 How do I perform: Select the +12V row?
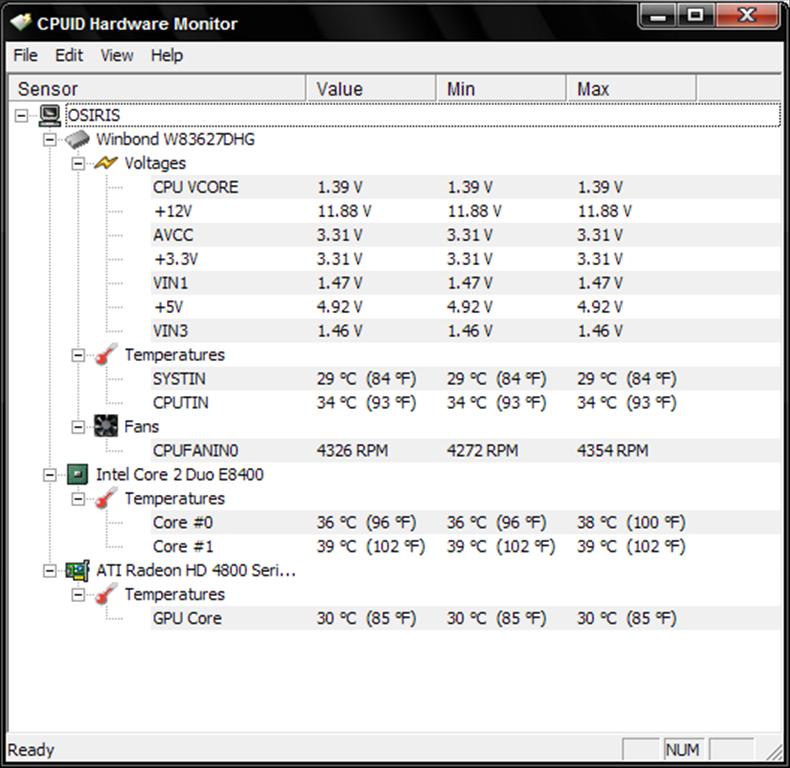466,211
